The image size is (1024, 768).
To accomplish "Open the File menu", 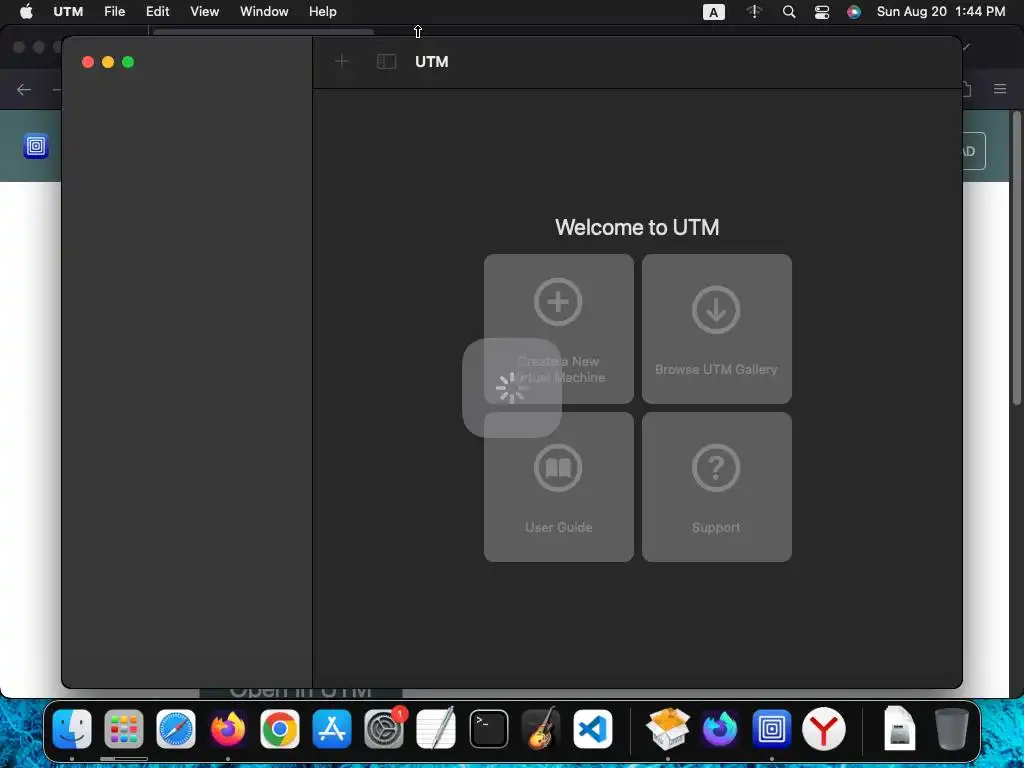I will coord(114,12).
